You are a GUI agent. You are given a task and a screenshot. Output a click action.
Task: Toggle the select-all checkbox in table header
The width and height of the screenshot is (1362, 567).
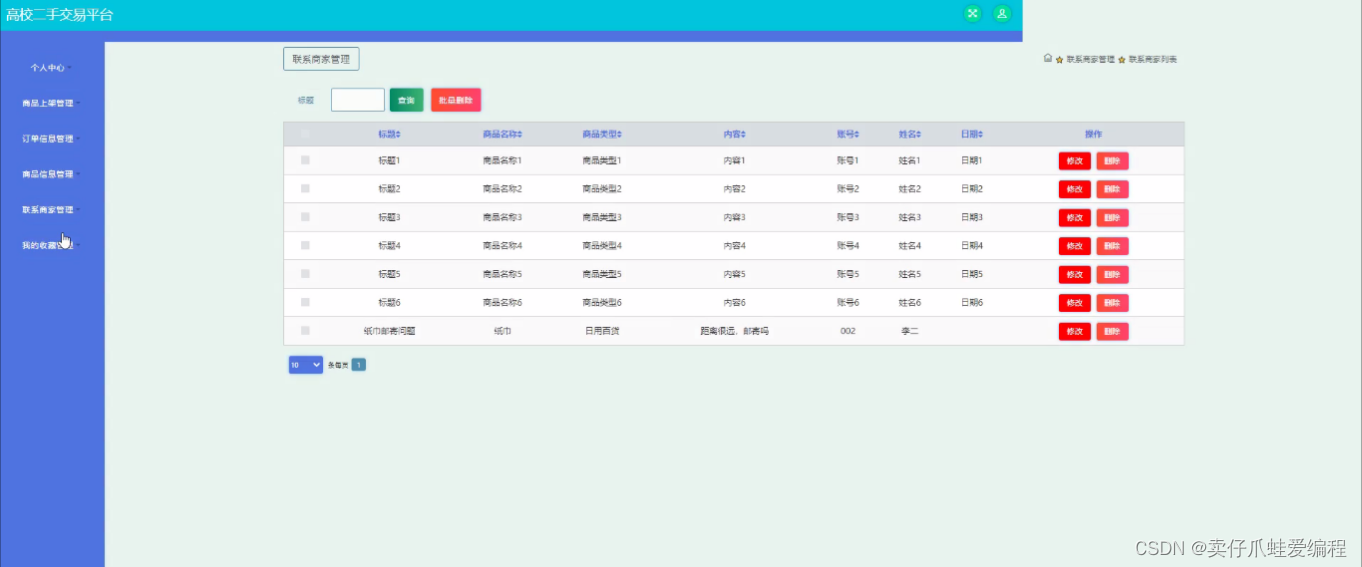tap(305, 134)
